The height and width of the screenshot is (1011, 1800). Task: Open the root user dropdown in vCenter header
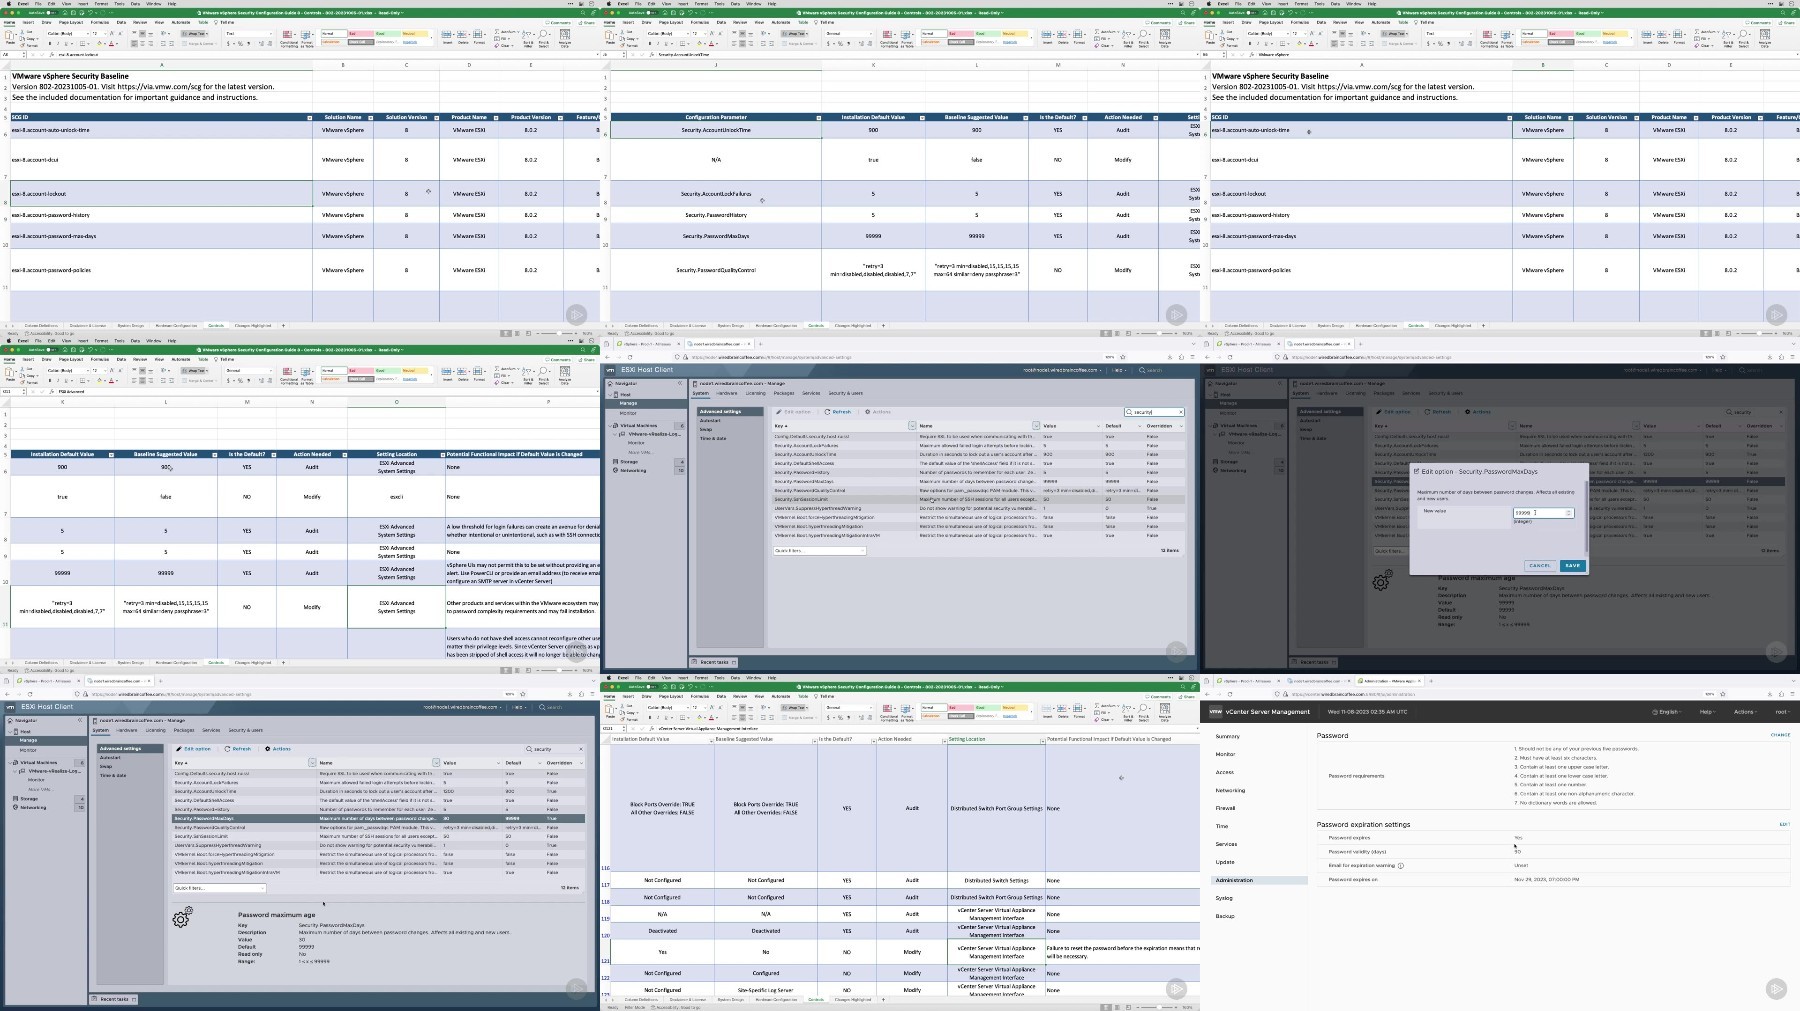pos(1781,712)
